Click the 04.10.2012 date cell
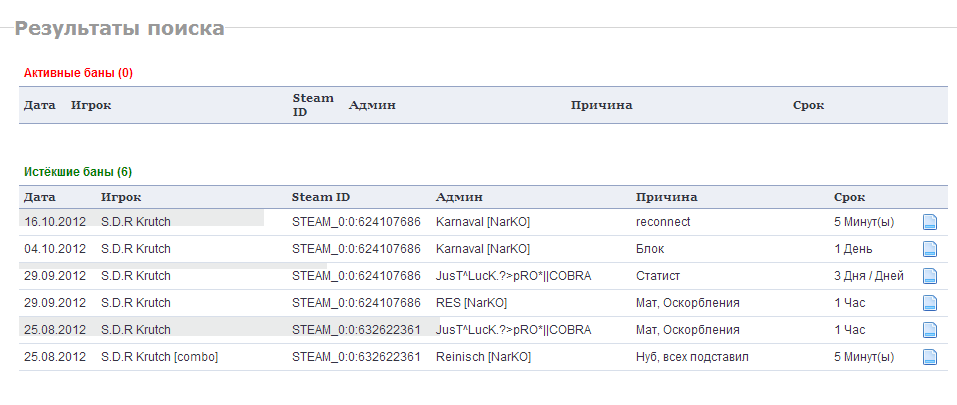 [55, 249]
